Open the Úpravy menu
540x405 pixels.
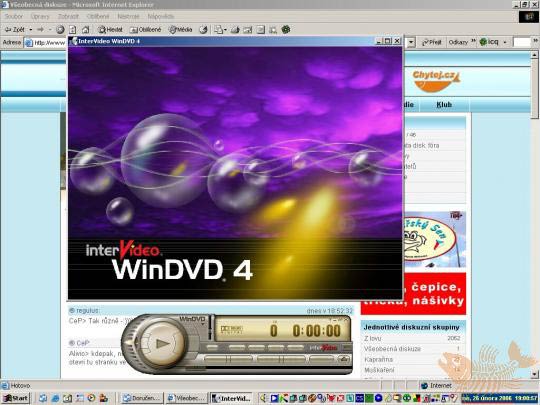(x=40, y=16)
